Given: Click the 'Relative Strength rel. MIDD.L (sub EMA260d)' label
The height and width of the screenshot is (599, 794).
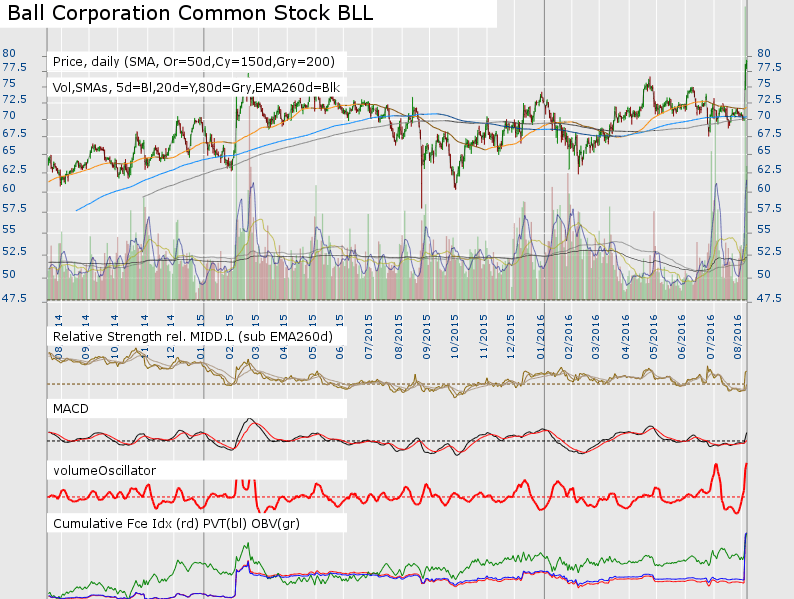Looking at the screenshot, I should tap(192, 337).
